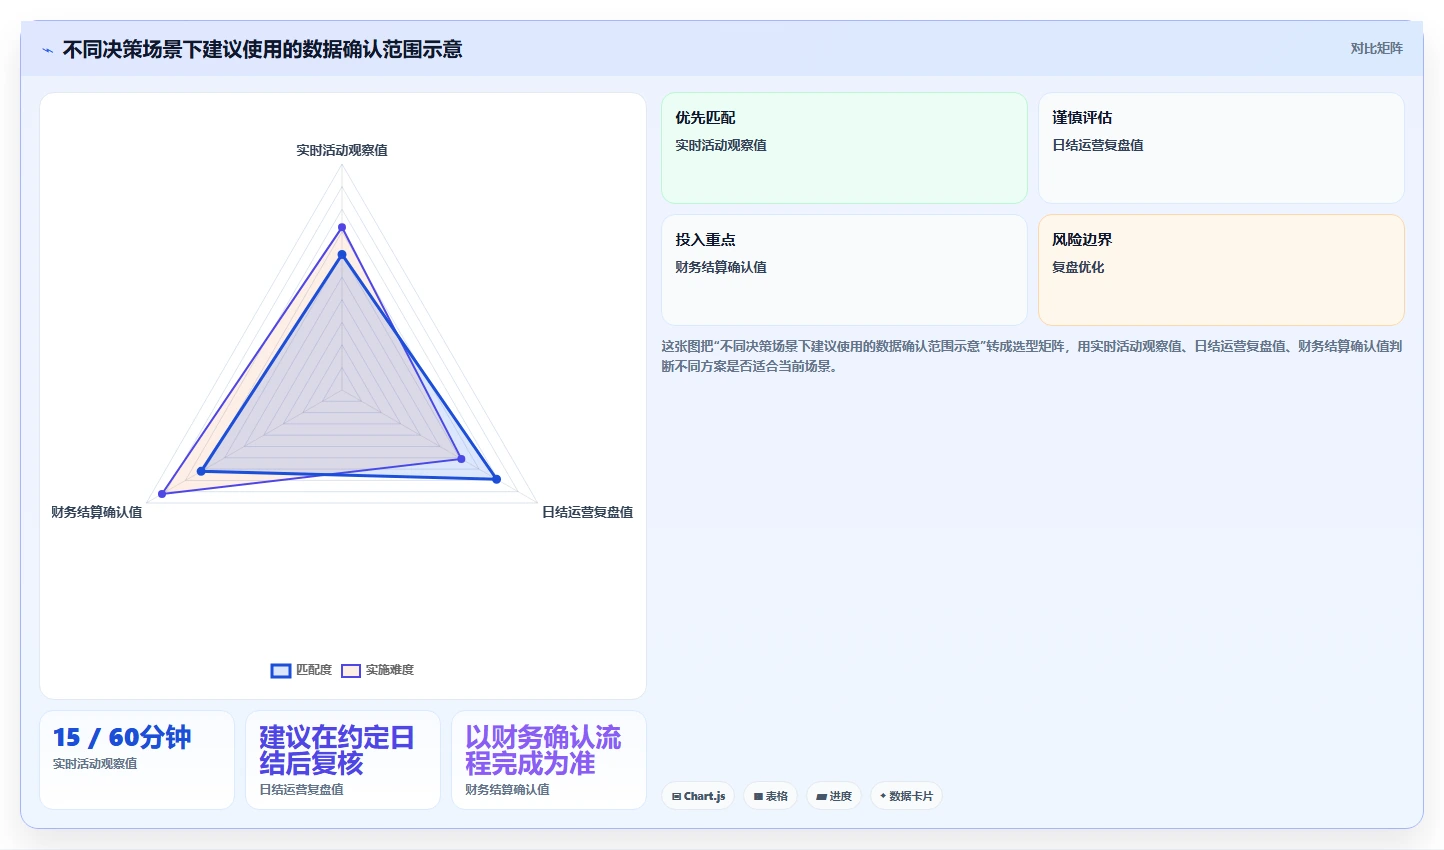Open the 谨慎评估 card
Viewport: 1444px width, 850px height.
click(x=1221, y=148)
